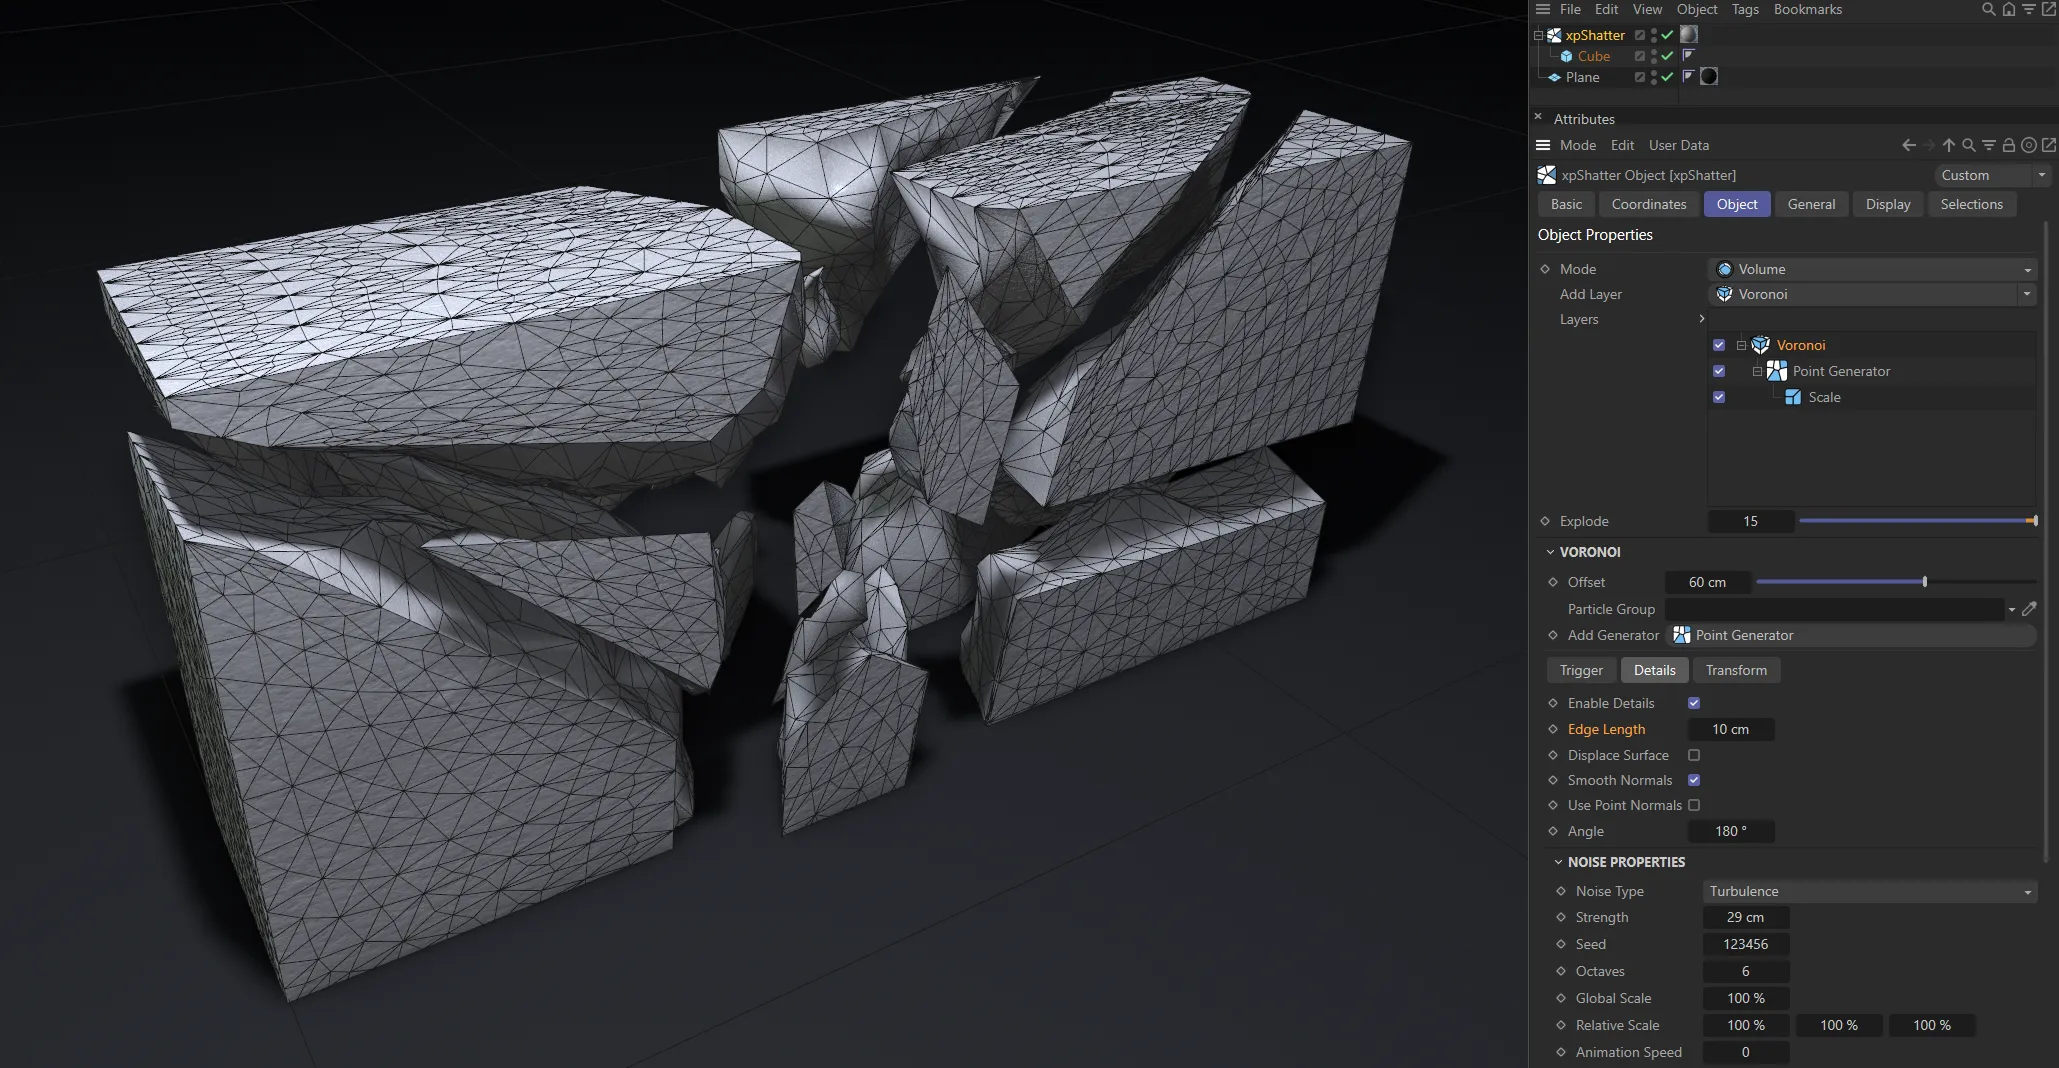Select the Cube object icon
2059x1068 pixels.
pyautogui.click(x=1567, y=56)
